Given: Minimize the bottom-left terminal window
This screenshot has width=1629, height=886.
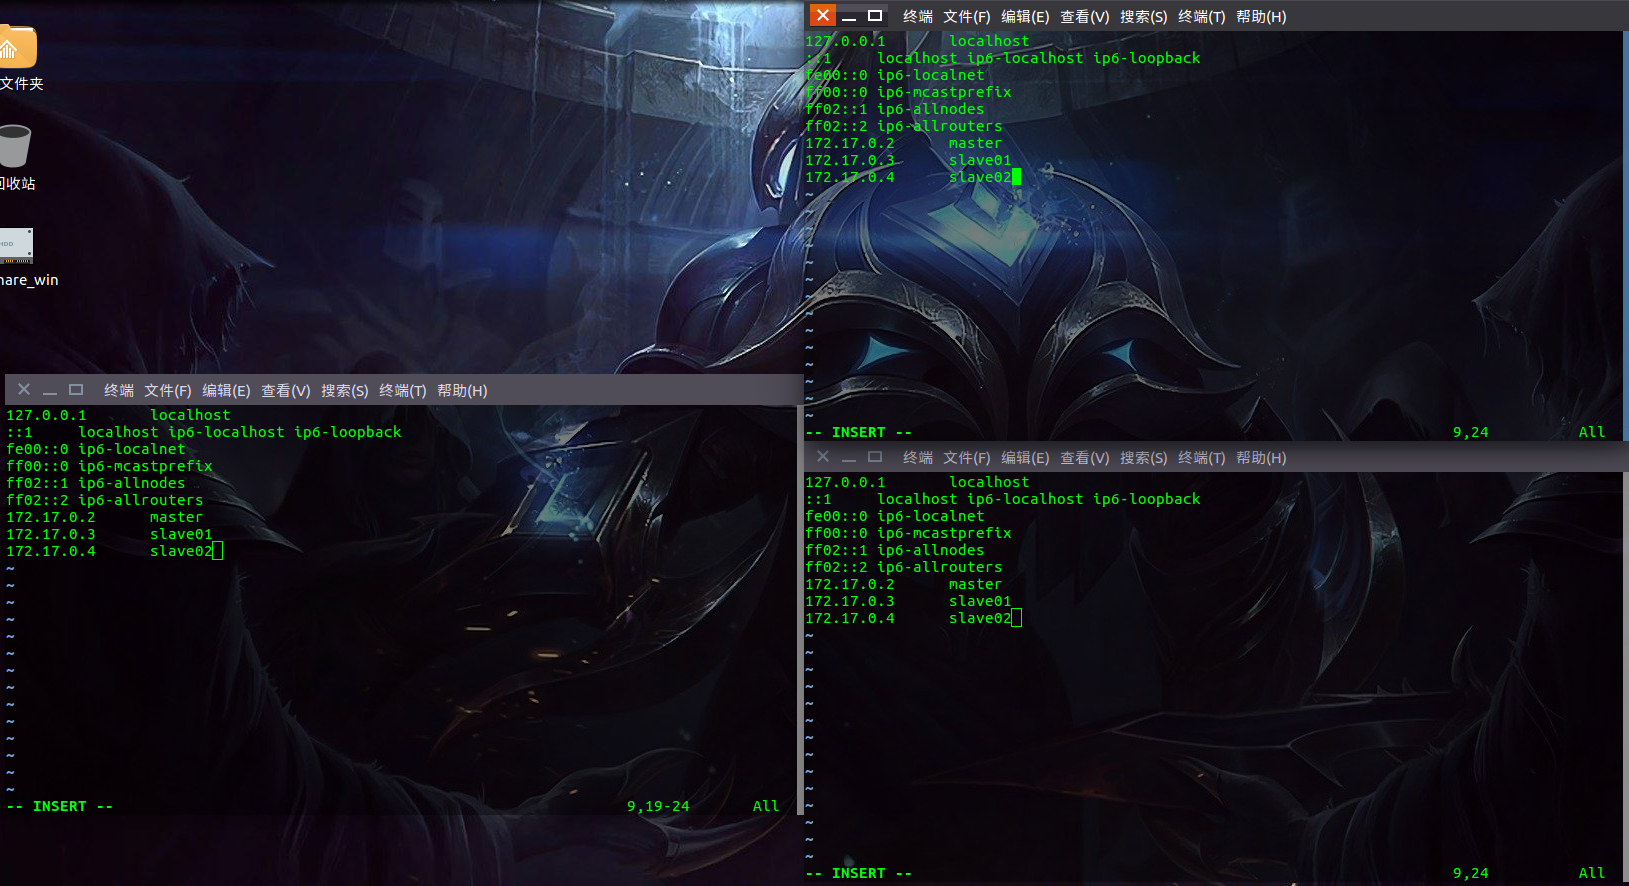Looking at the screenshot, I should tap(50, 391).
